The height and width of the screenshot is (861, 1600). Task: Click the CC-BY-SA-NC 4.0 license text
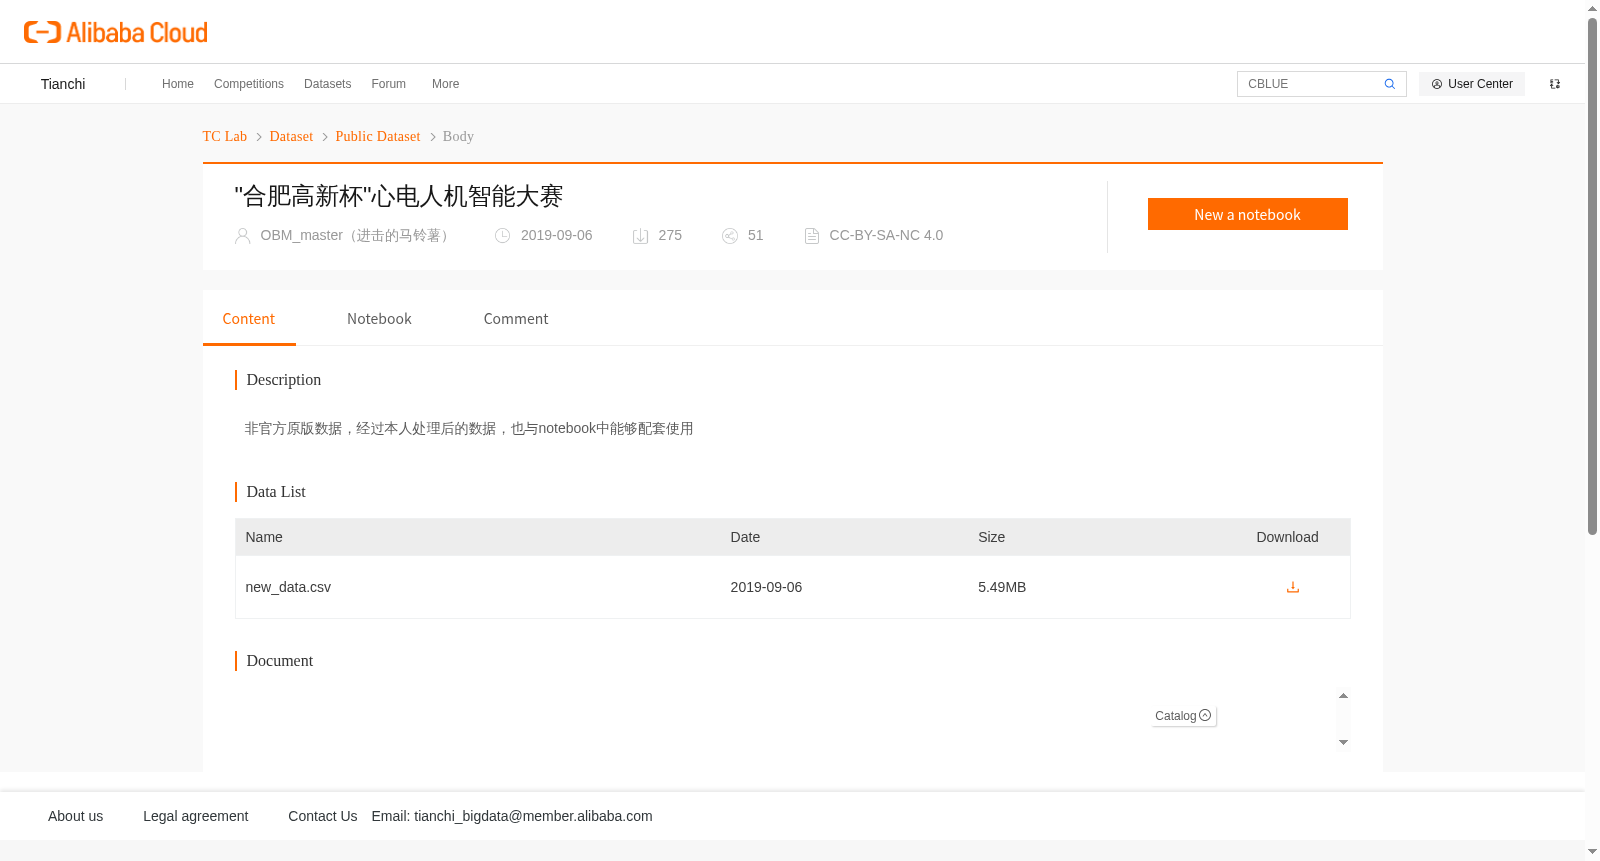coord(886,236)
